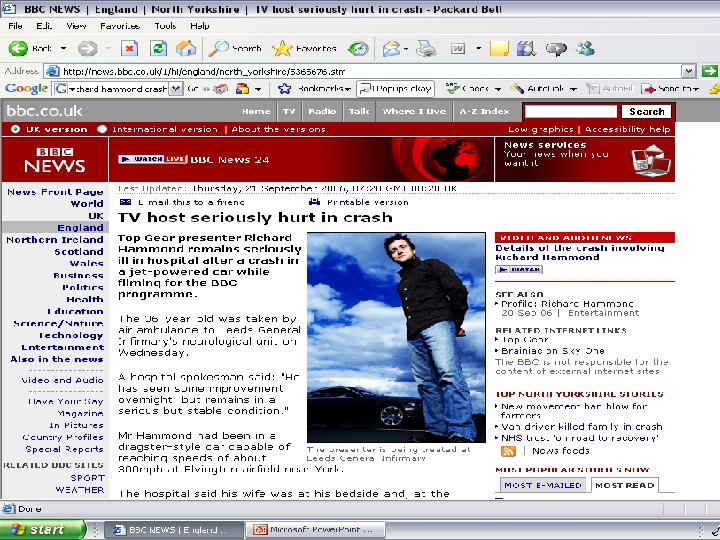Click the Stop loading icon
Screen dimensions: 720x540
click(129, 48)
